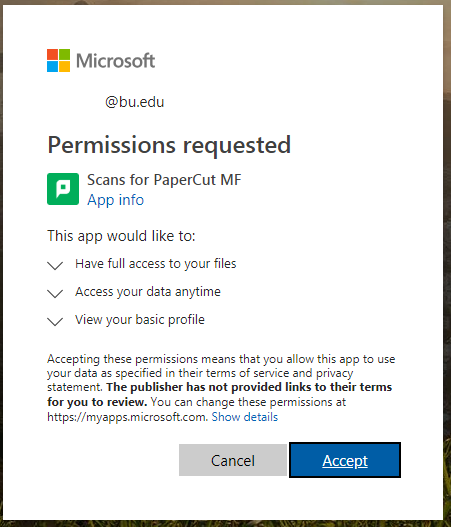Open the App info link
The height and width of the screenshot is (527, 451).
pyautogui.click(x=115, y=200)
